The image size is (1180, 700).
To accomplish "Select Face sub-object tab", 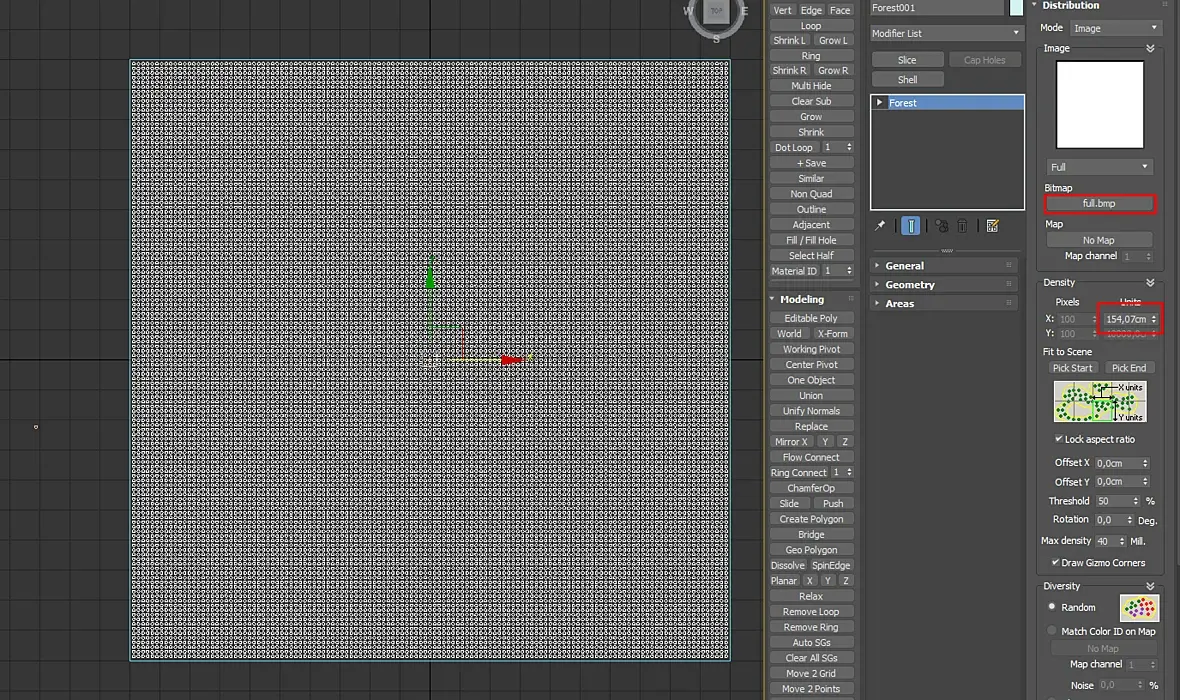I will pyautogui.click(x=840, y=10).
